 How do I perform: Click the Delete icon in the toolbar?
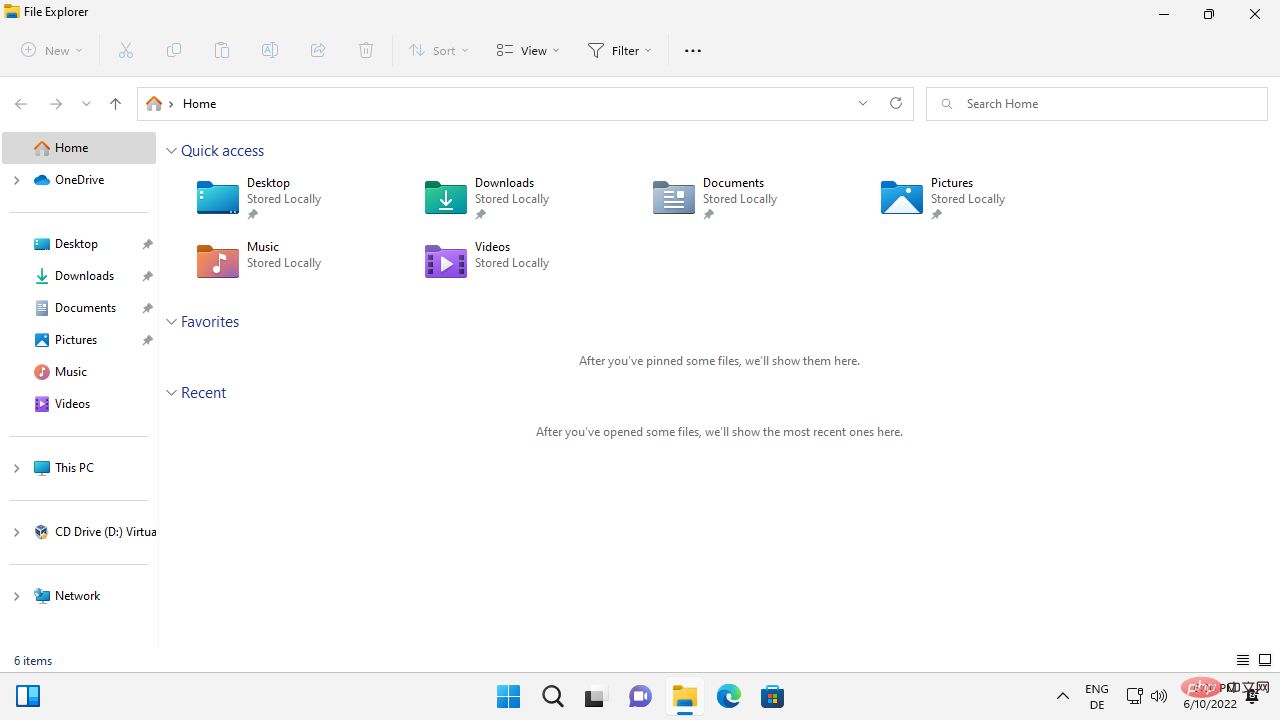[x=365, y=50]
